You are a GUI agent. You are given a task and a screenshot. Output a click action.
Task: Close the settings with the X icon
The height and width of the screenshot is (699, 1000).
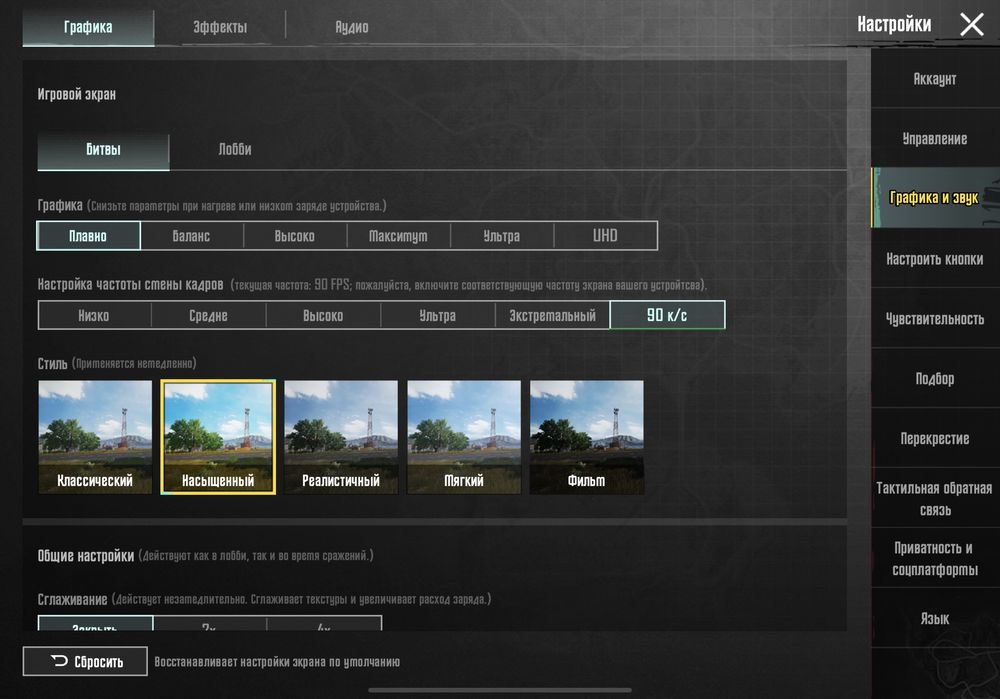[x=971, y=25]
